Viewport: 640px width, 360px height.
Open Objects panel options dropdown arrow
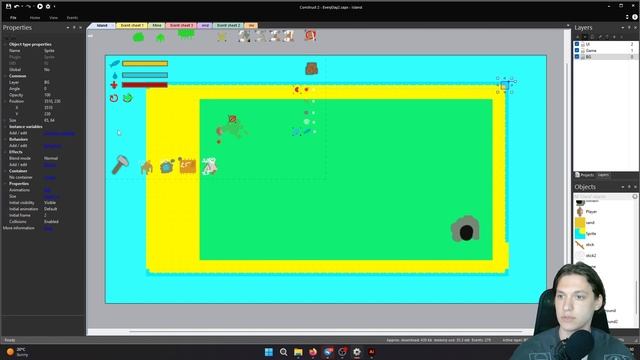[x=623, y=187]
